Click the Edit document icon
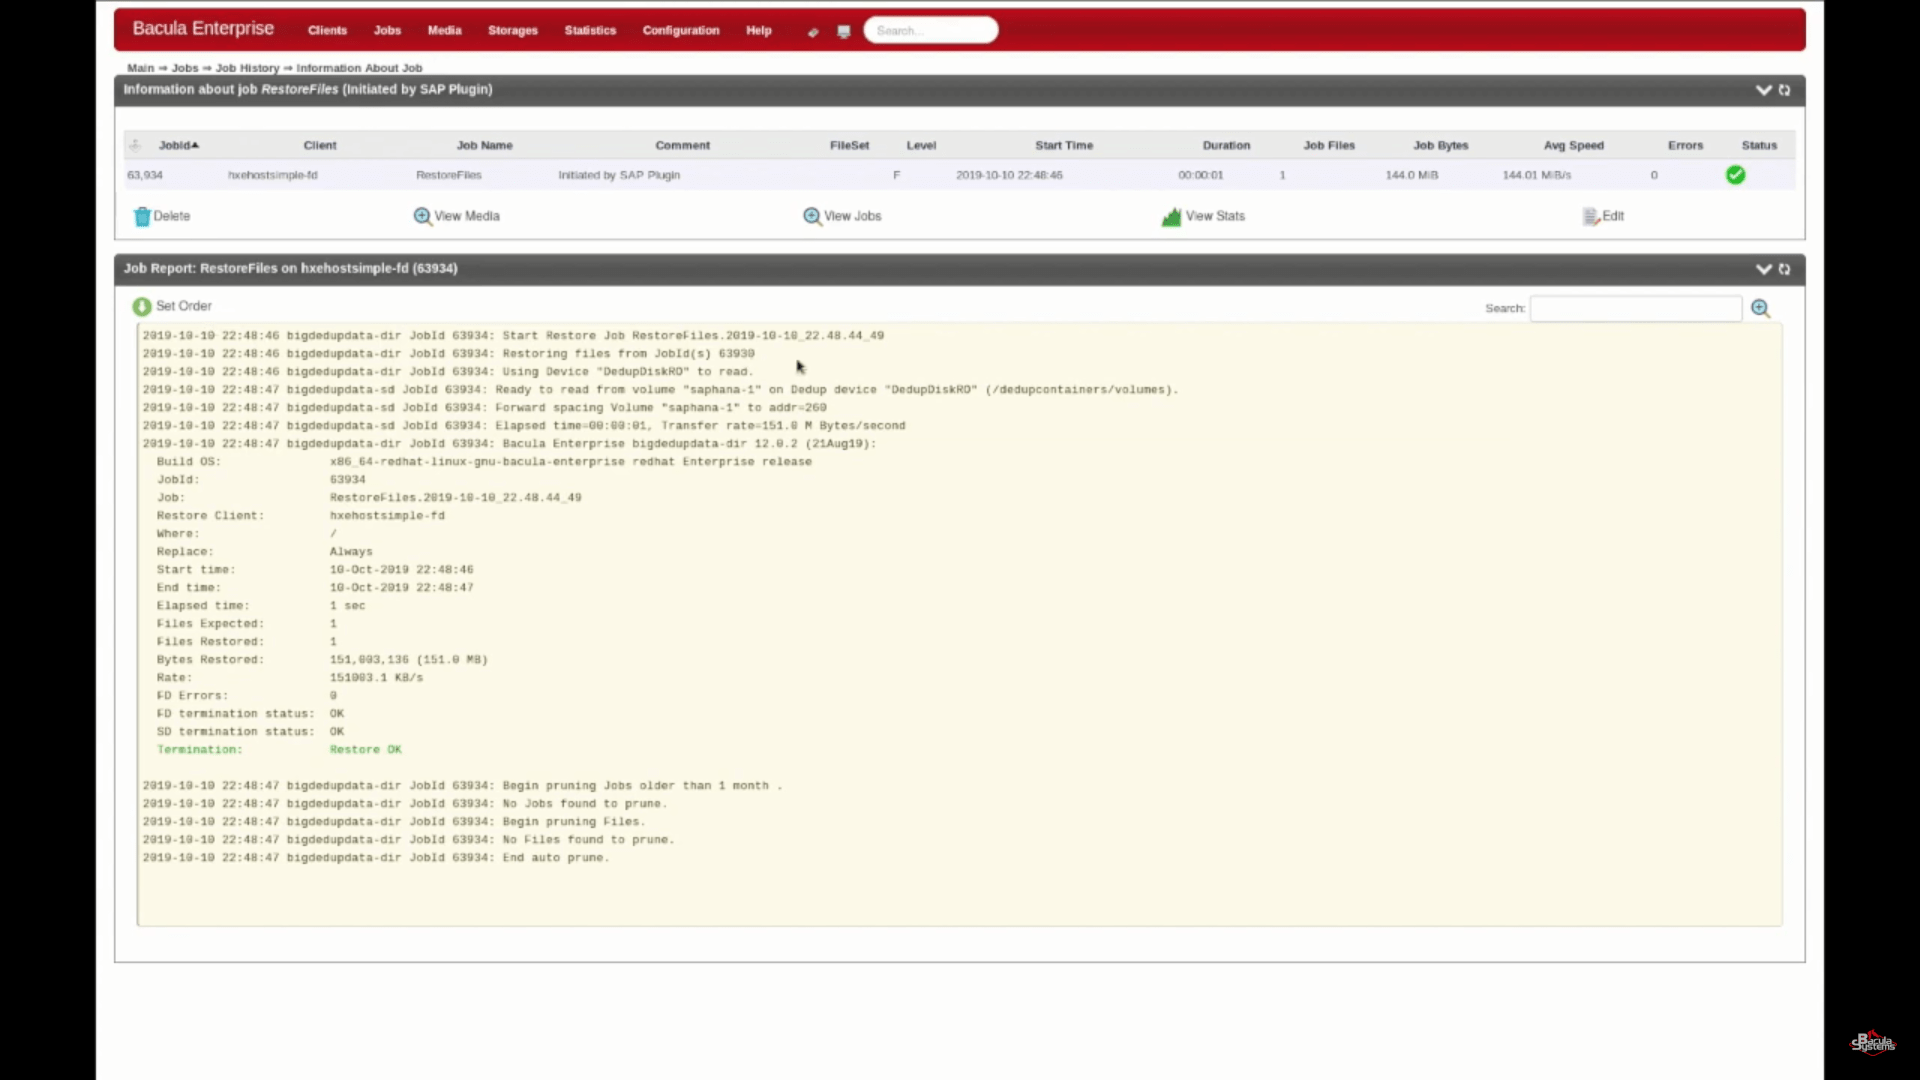The height and width of the screenshot is (1080, 1920). tap(1591, 216)
